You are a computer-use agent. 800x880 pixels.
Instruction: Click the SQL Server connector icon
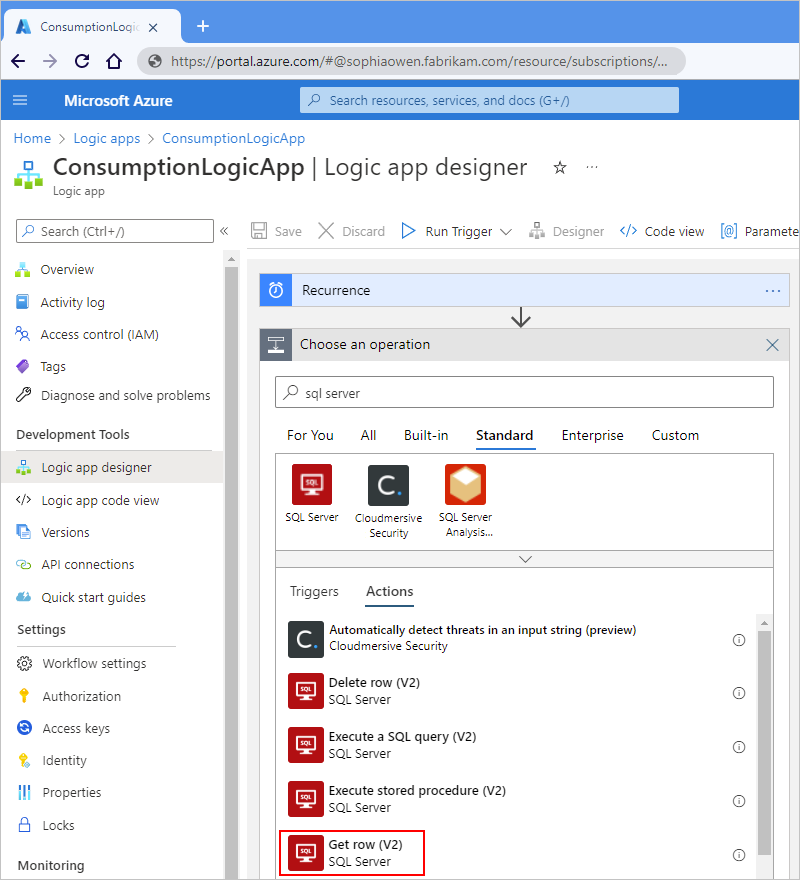point(311,485)
